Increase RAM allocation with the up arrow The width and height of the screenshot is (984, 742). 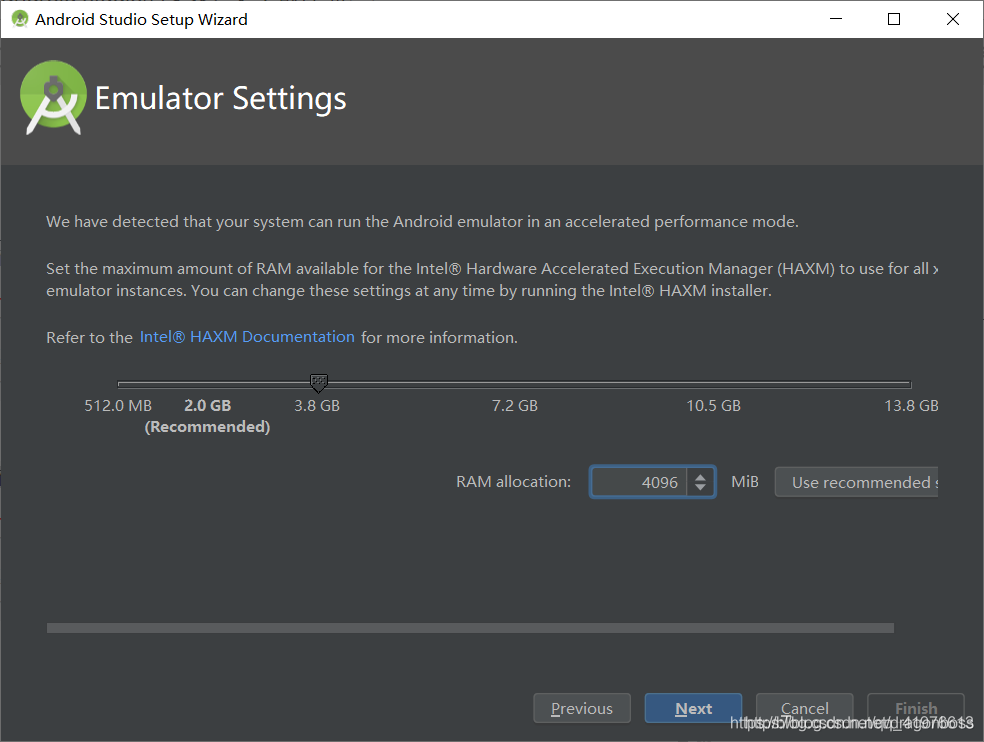[700, 476]
